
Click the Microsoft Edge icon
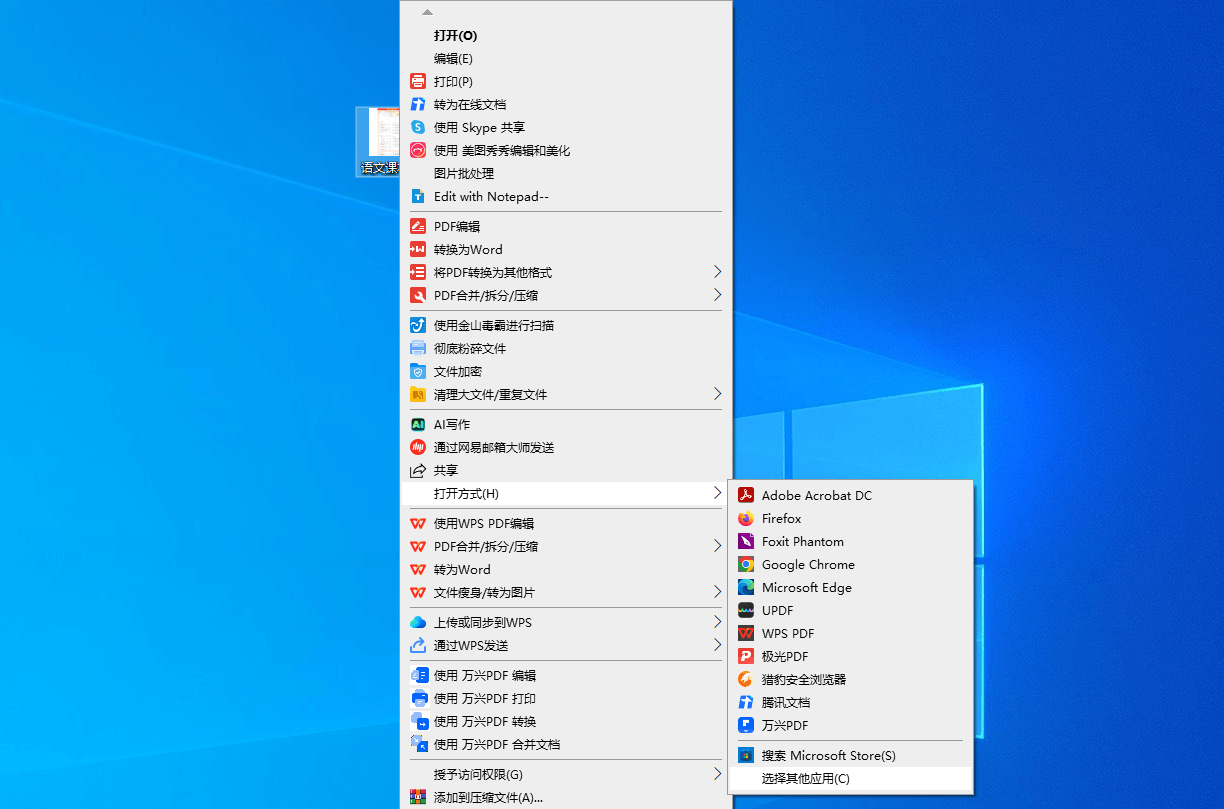point(745,588)
